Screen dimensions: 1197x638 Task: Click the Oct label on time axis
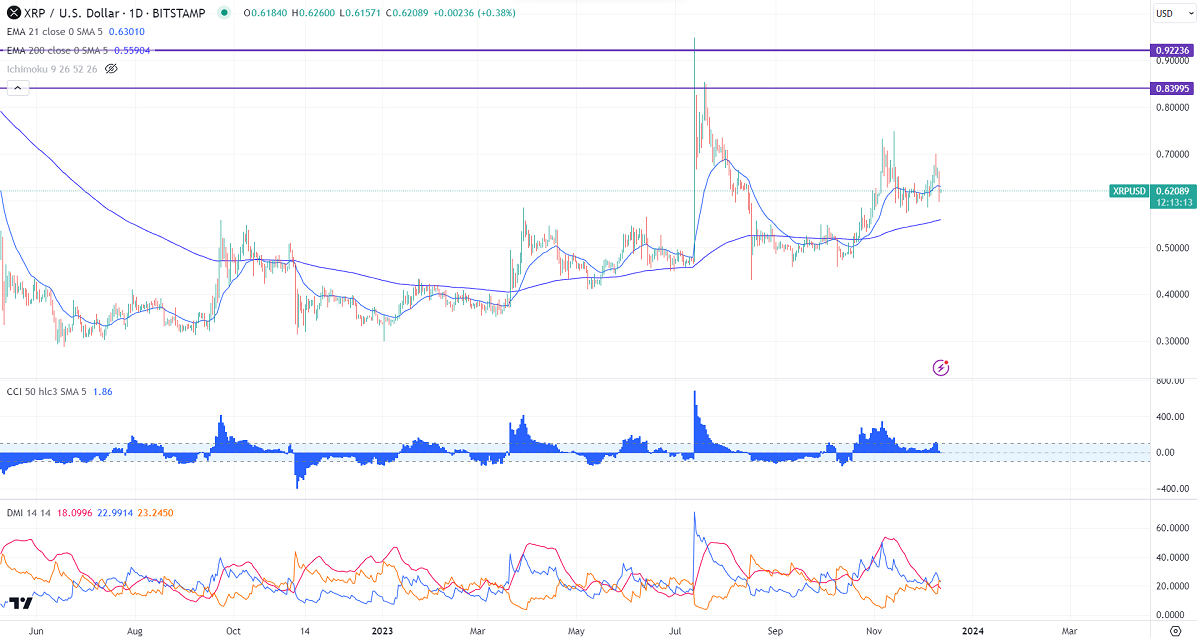point(233,631)
